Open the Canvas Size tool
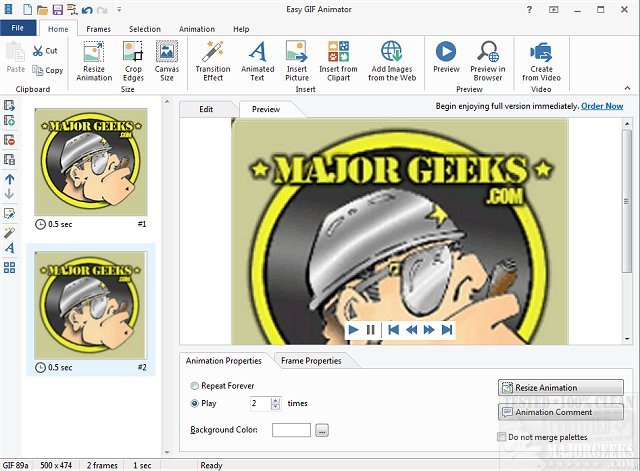 tap(167, 61)
